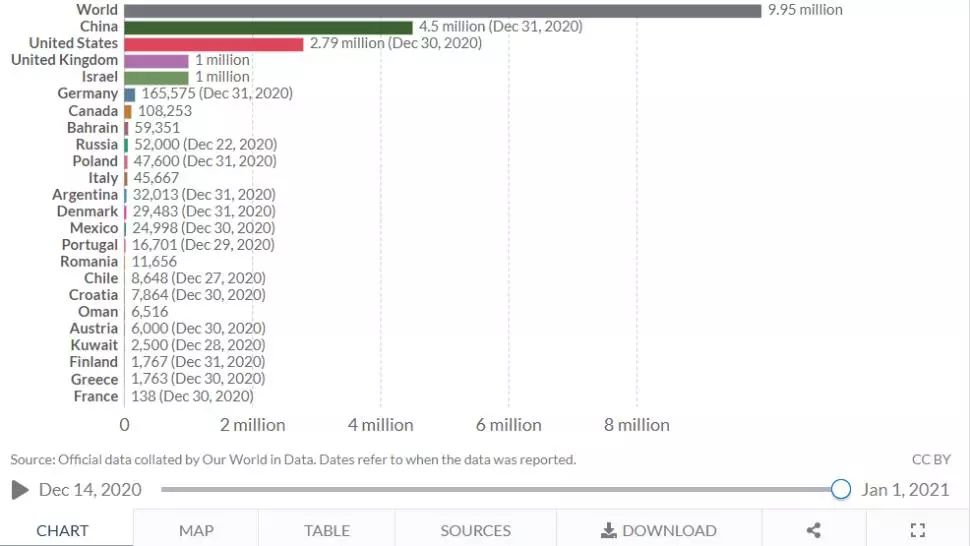Click the World gray bar

(442, 10)
